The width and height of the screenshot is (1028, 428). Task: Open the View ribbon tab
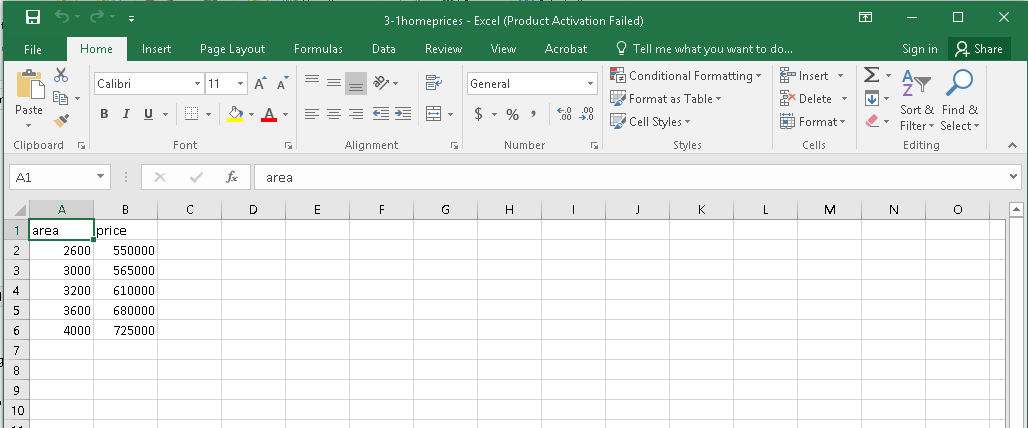tap(503, 49)
